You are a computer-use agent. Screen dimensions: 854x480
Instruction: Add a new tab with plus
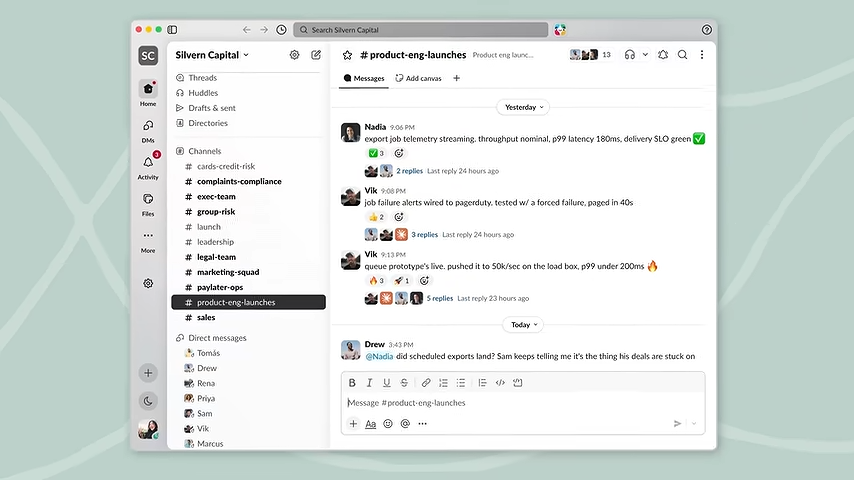(456, 78)
